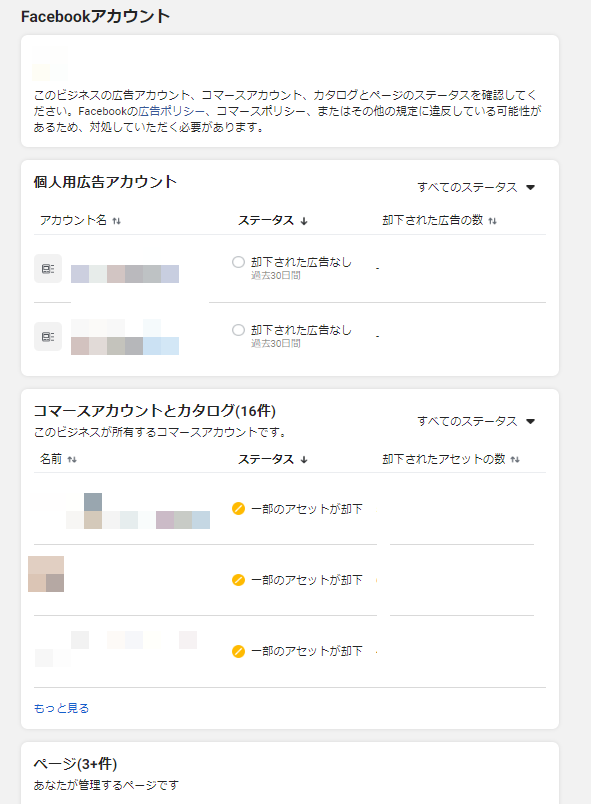
Task: Select second ad account's status circle
Action: [x=238, y=330]
